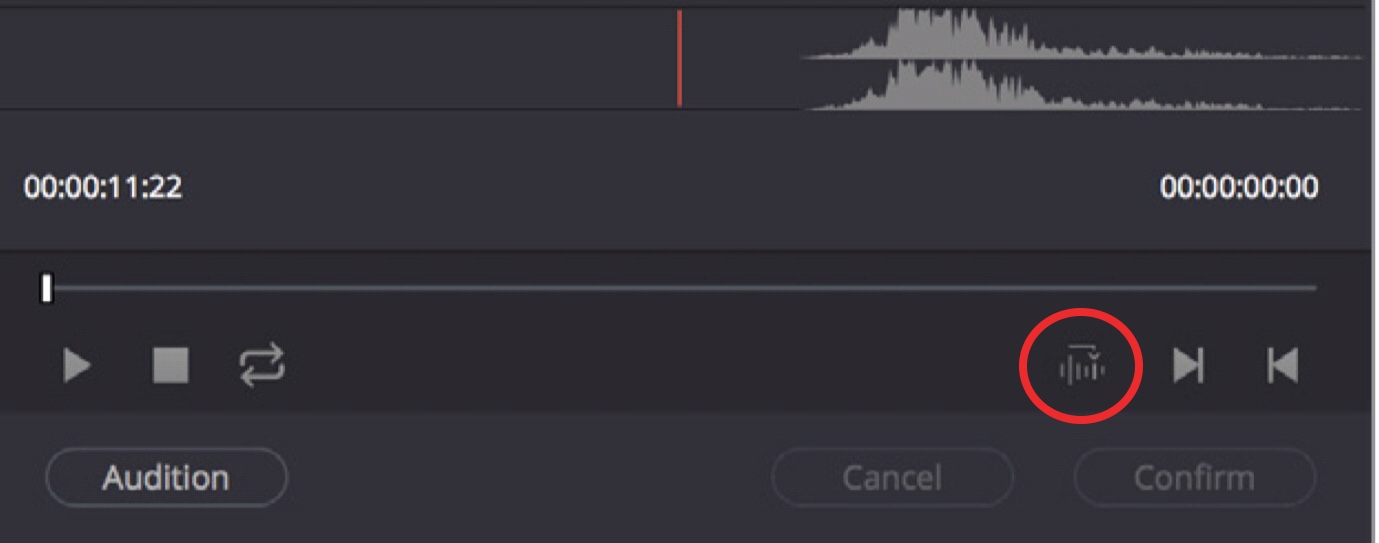
Task: Click the 00:00:00:00 timecode
Action: [1239, 187]
